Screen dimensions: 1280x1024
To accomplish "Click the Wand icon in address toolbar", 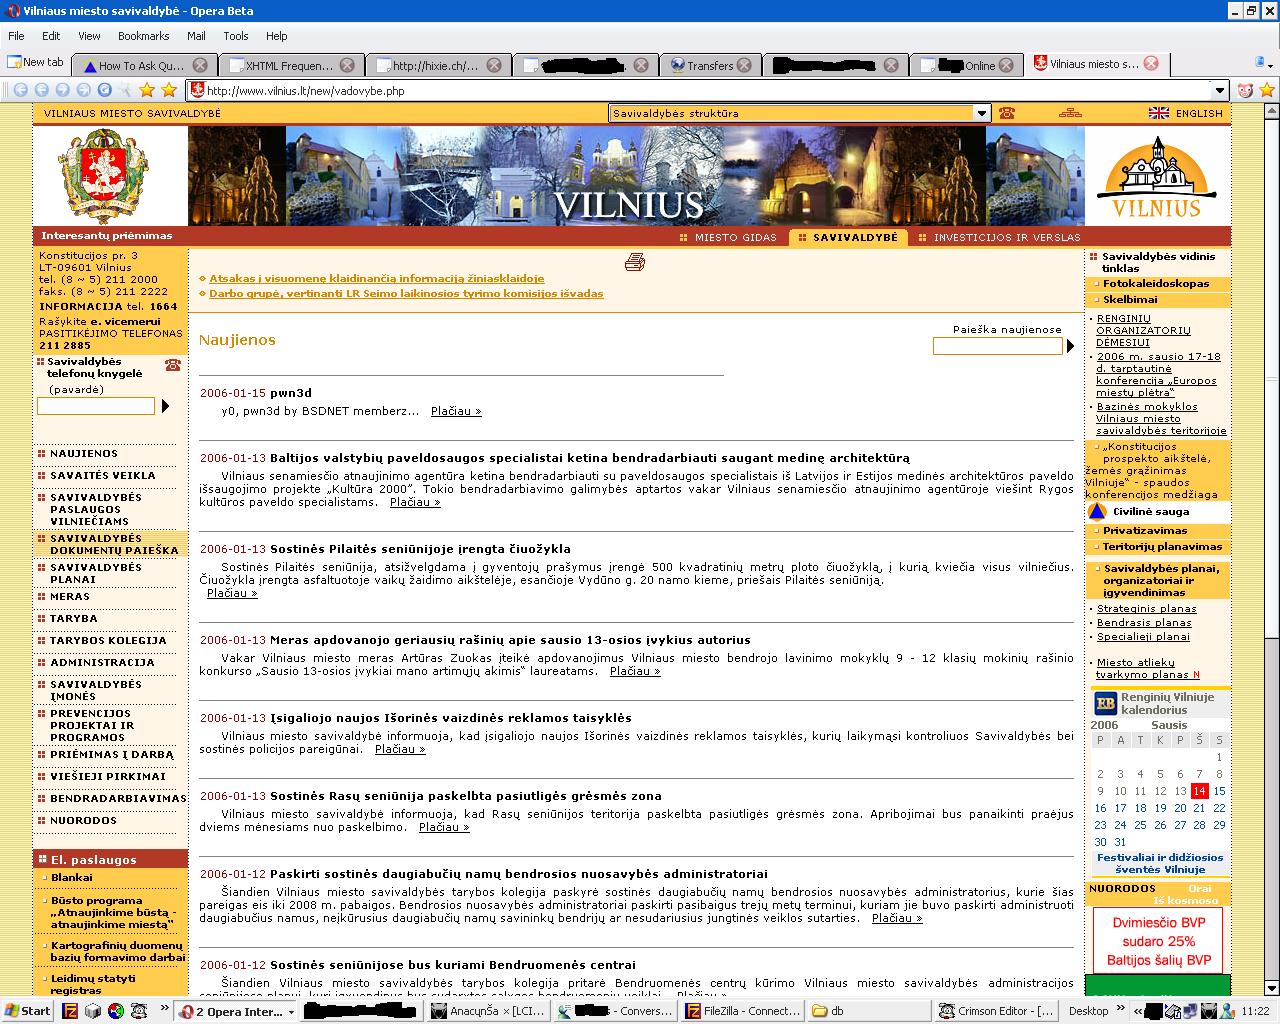I will (124, 90).
